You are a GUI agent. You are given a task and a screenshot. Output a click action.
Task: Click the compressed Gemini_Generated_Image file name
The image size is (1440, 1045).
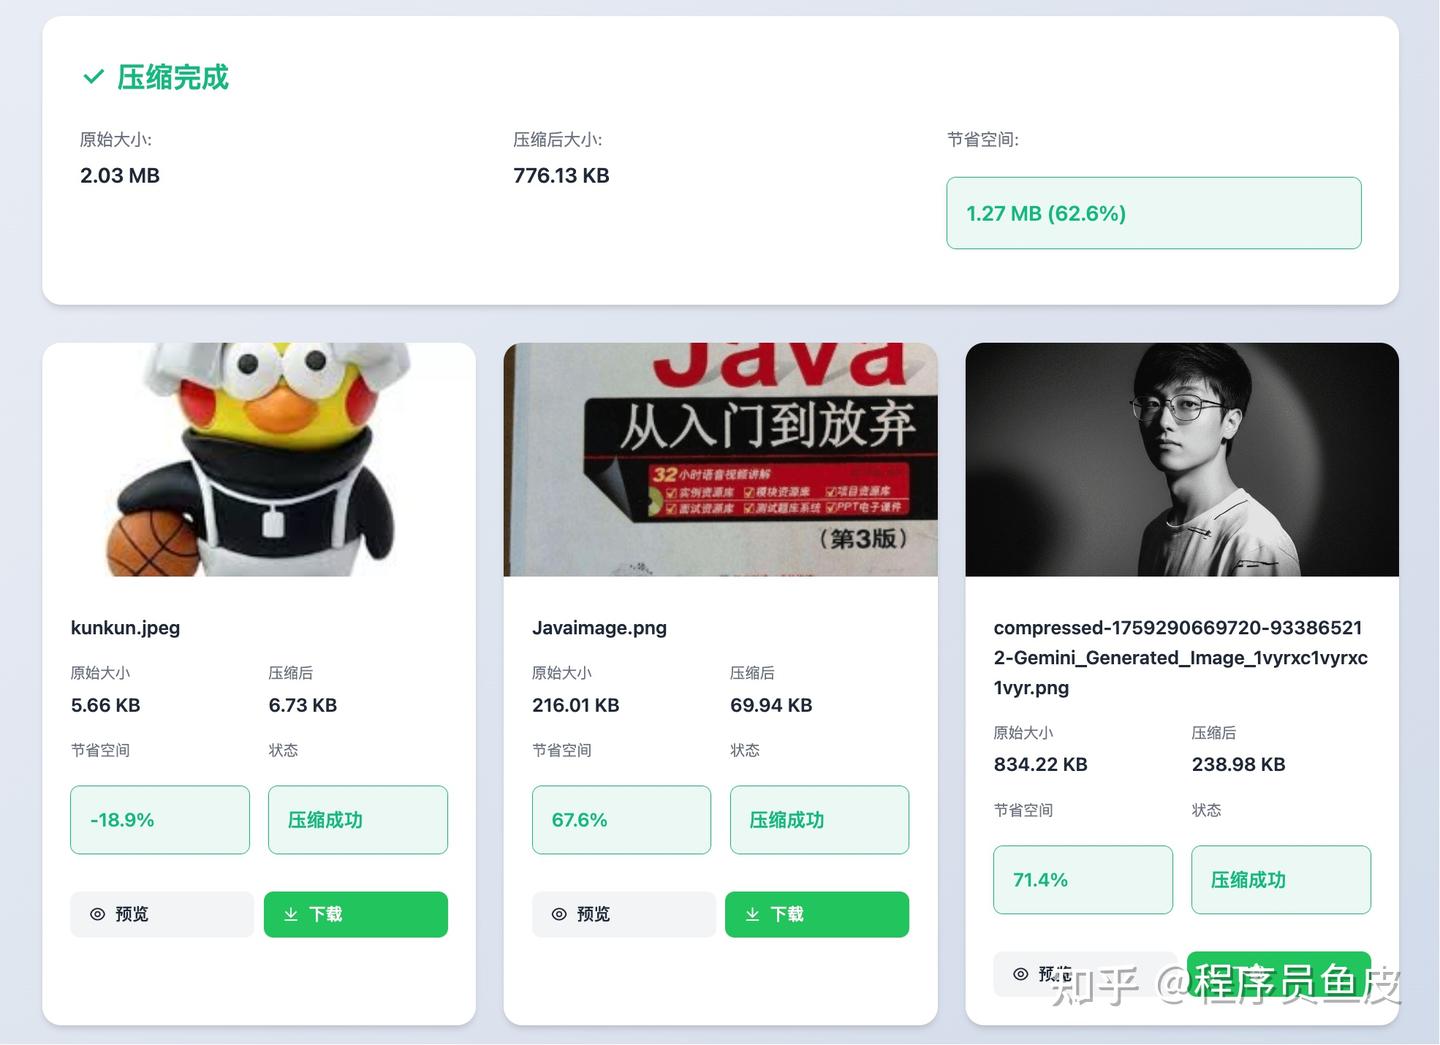click(x=1180, y=657)
